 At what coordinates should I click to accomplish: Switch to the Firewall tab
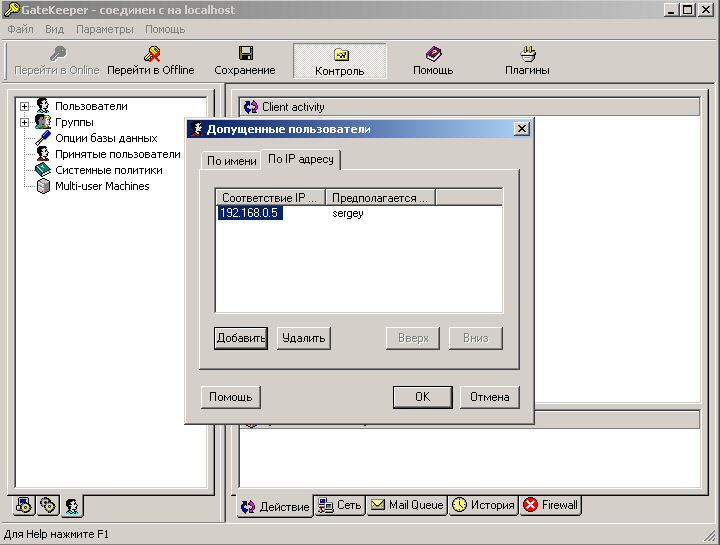tap(550, 505)
